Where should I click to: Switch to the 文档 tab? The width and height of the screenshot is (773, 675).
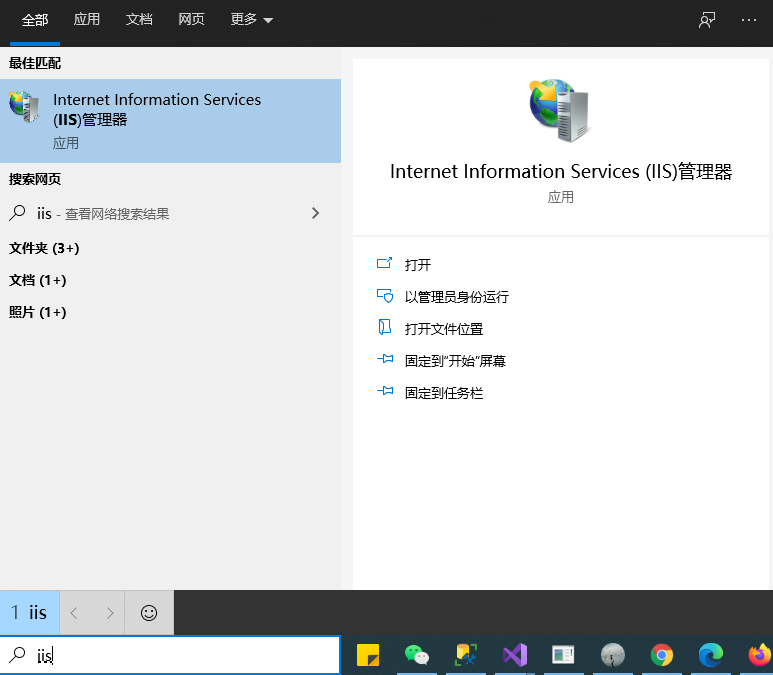click(x=139, y=20)
